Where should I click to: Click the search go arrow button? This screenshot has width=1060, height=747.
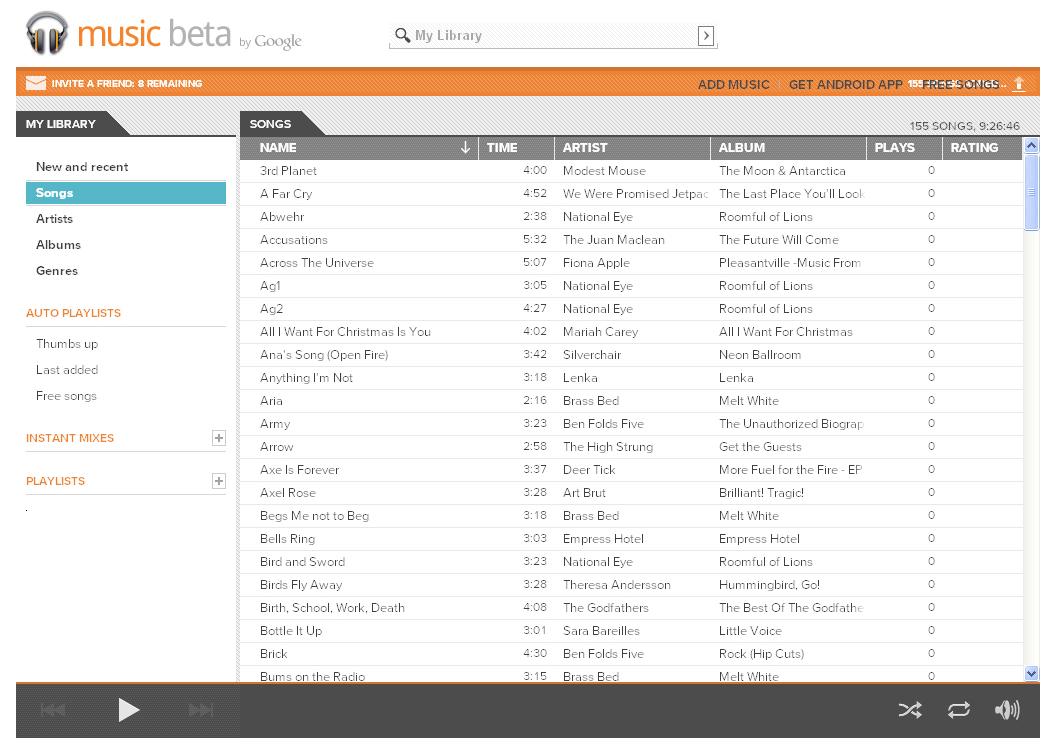[x=706, y=36]
